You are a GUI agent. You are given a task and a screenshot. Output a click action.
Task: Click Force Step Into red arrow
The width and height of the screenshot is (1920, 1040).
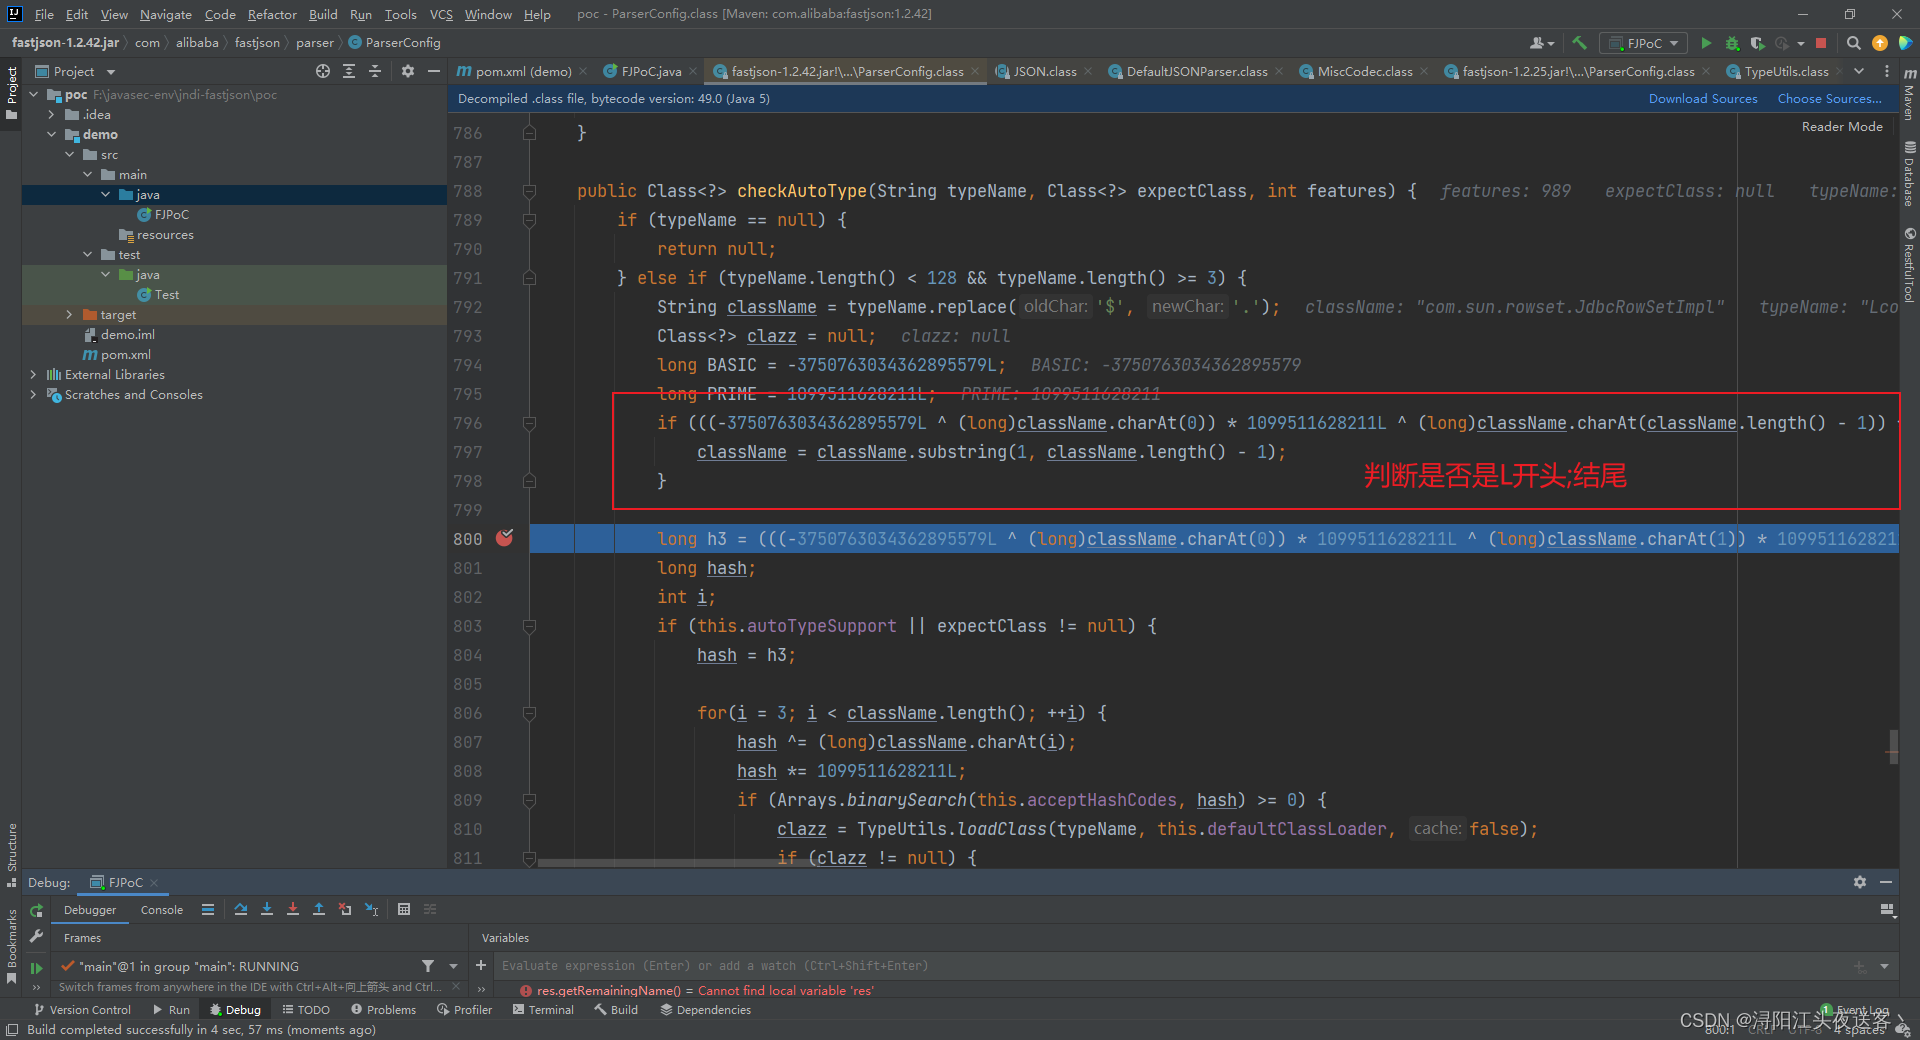293,909
